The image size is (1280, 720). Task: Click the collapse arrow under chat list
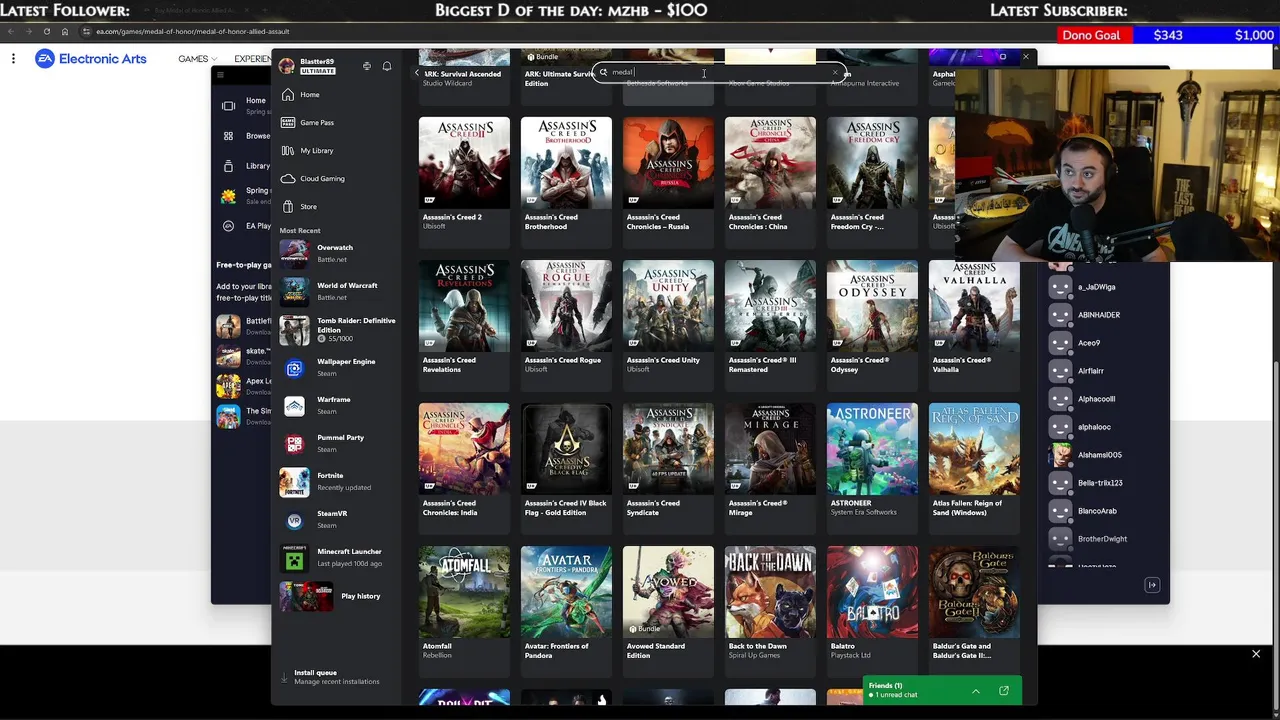click(x=1152, y=585)
